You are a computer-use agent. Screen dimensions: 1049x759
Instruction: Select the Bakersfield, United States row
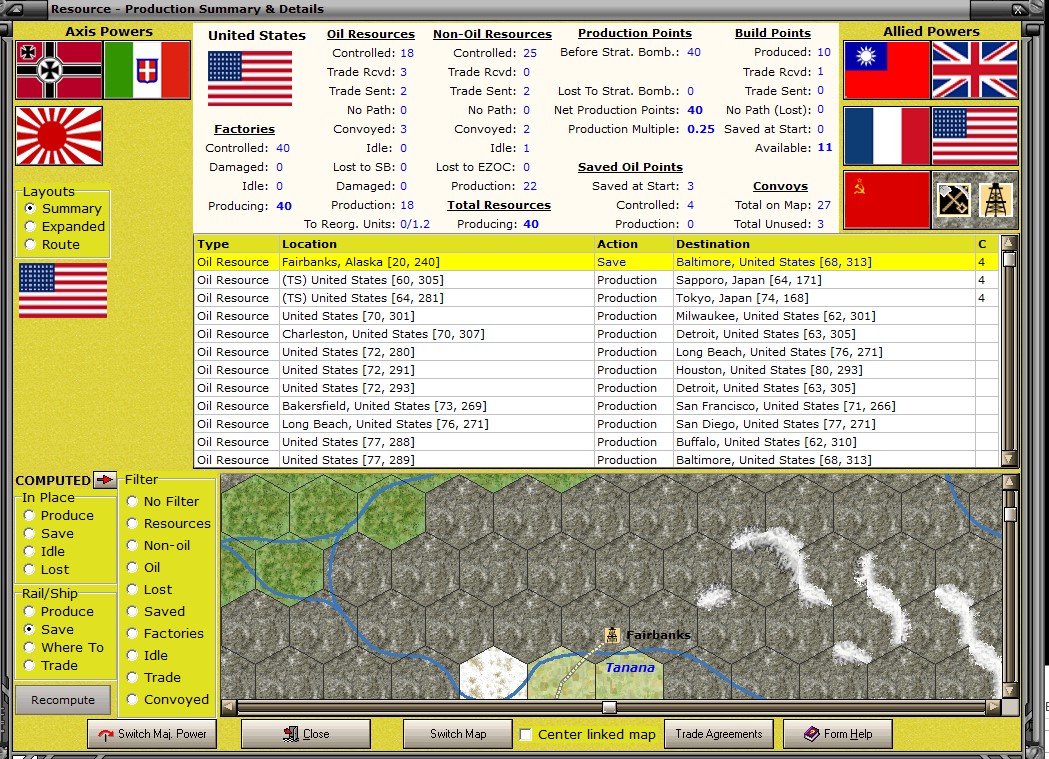596,406
